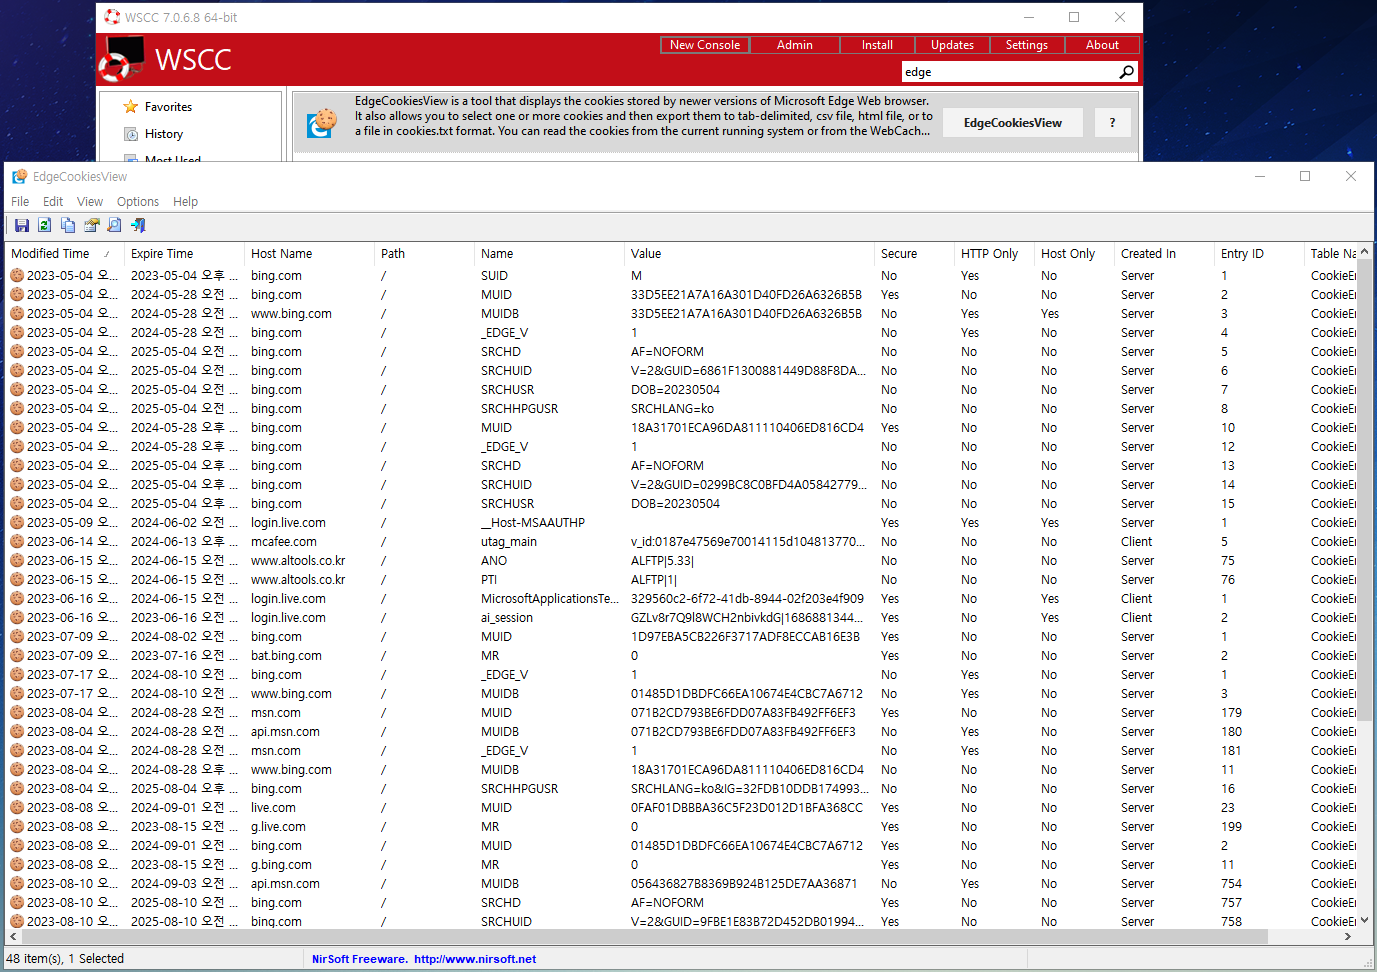Click the WSCC lifebuoy logo icon
This screenshot has width=1377, height=972.
tap(122, 60)
